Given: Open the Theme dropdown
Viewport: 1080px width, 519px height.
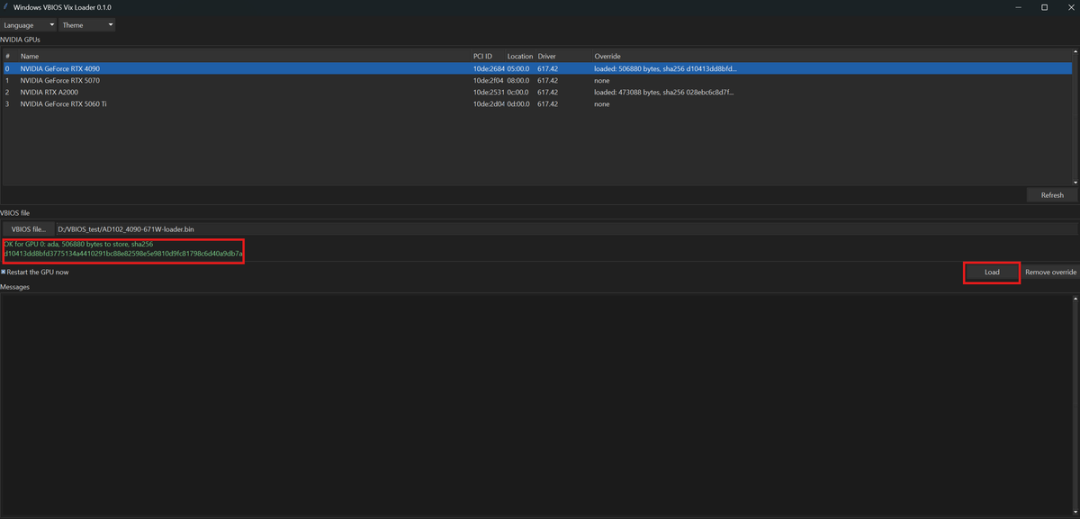Looking at the screenshot, I should pos(87,25).
